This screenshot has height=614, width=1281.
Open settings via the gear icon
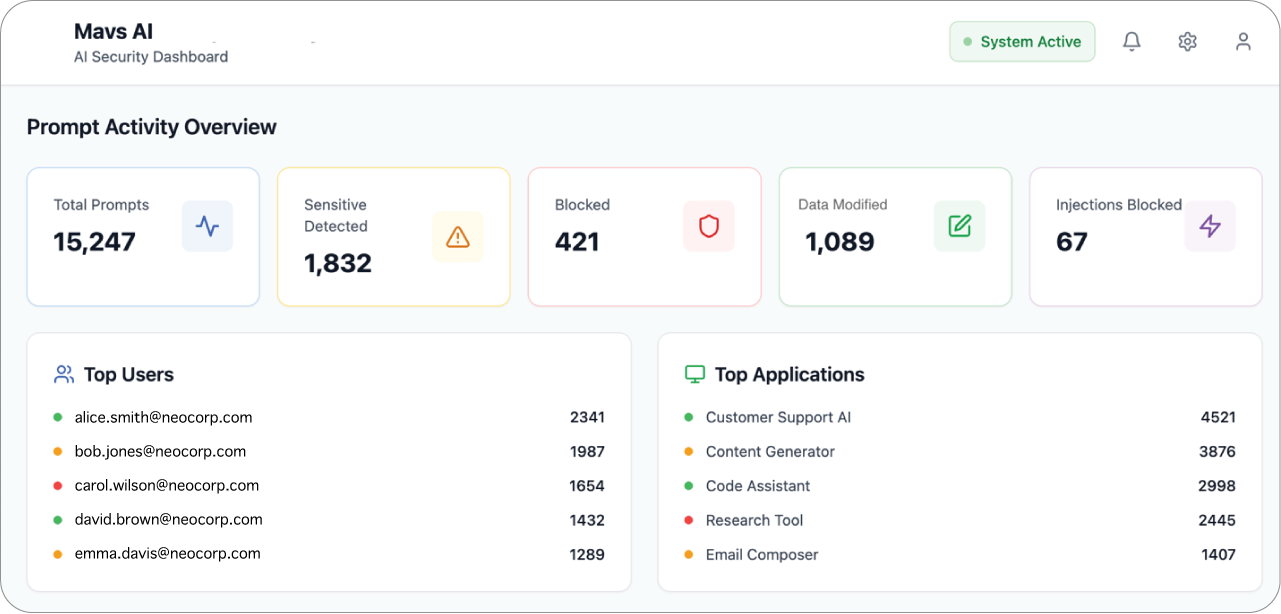pyautogui.click(x=1187, y=42)
